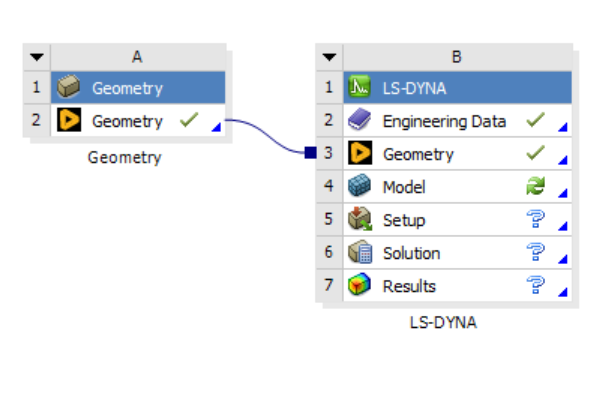Select the Solution cell
The width and height of the screenshot is (604, 394).
[458, 253]
